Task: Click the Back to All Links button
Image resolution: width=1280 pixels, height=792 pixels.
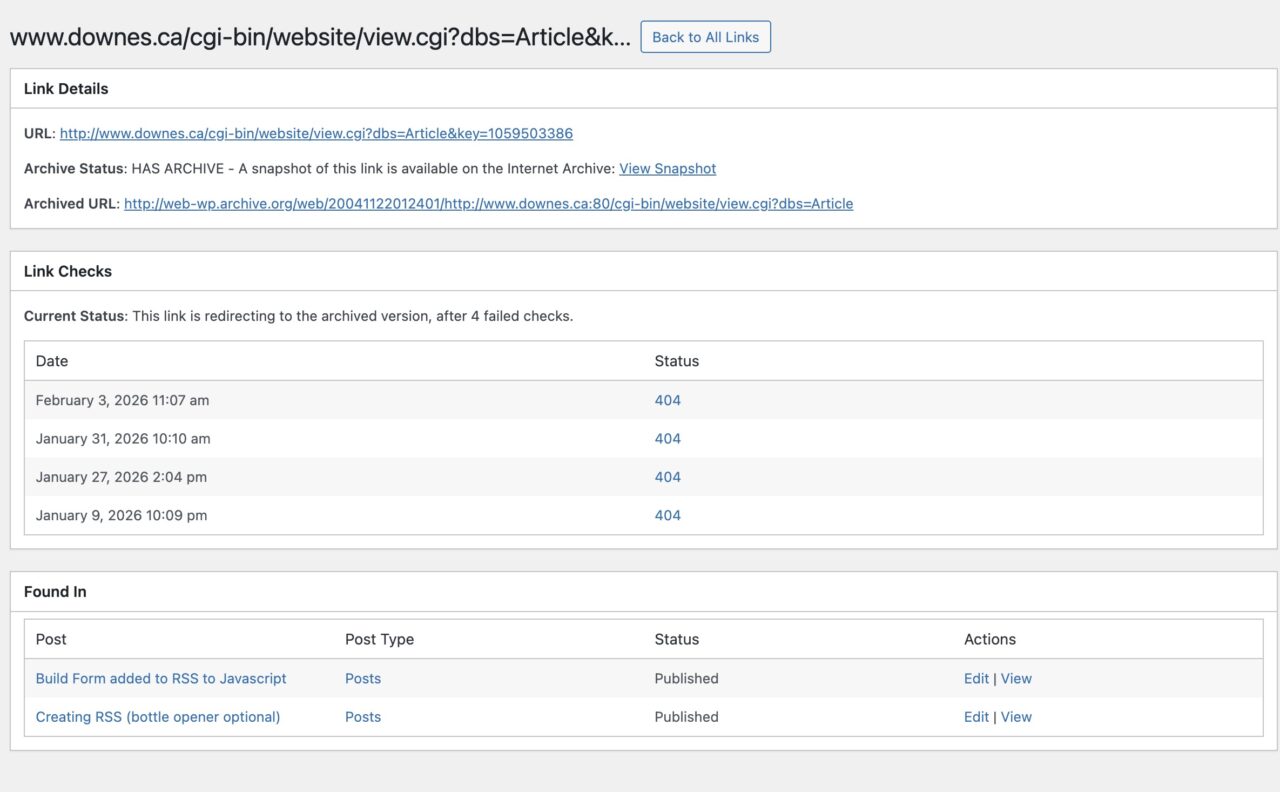Action: coord(705,37)
